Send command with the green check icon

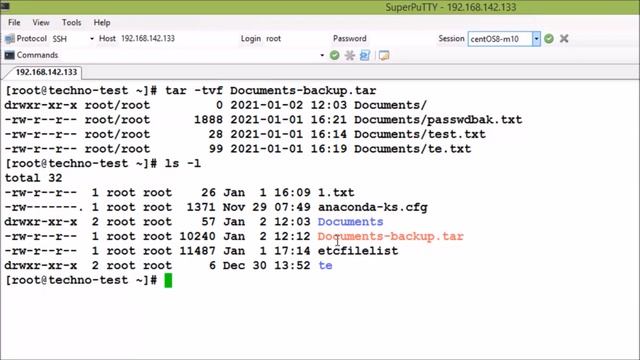[x=335, y=55]
